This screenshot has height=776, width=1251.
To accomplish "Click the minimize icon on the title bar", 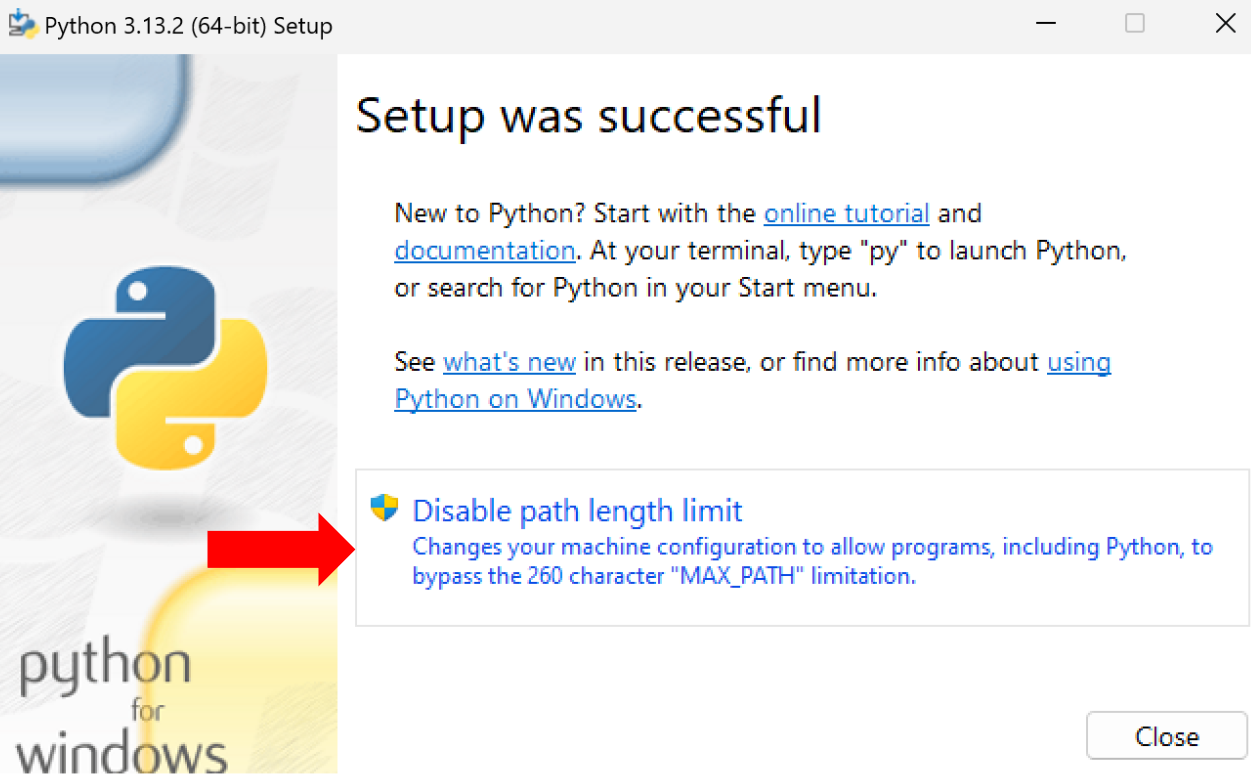I will pos(1044,23).
